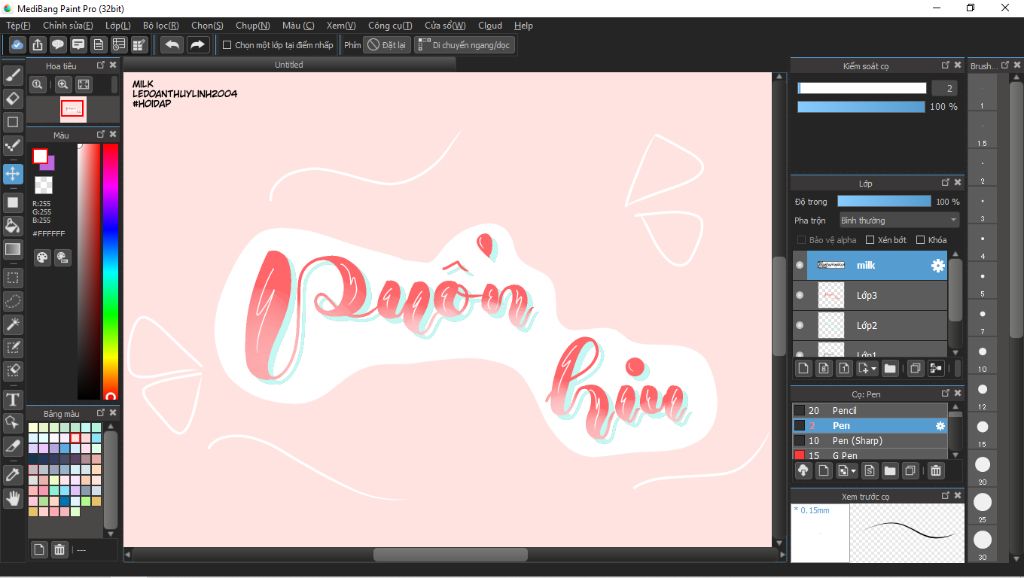Enable the 'Khóa' lock checkbox
1024x578 pixels.
[920, 240]
